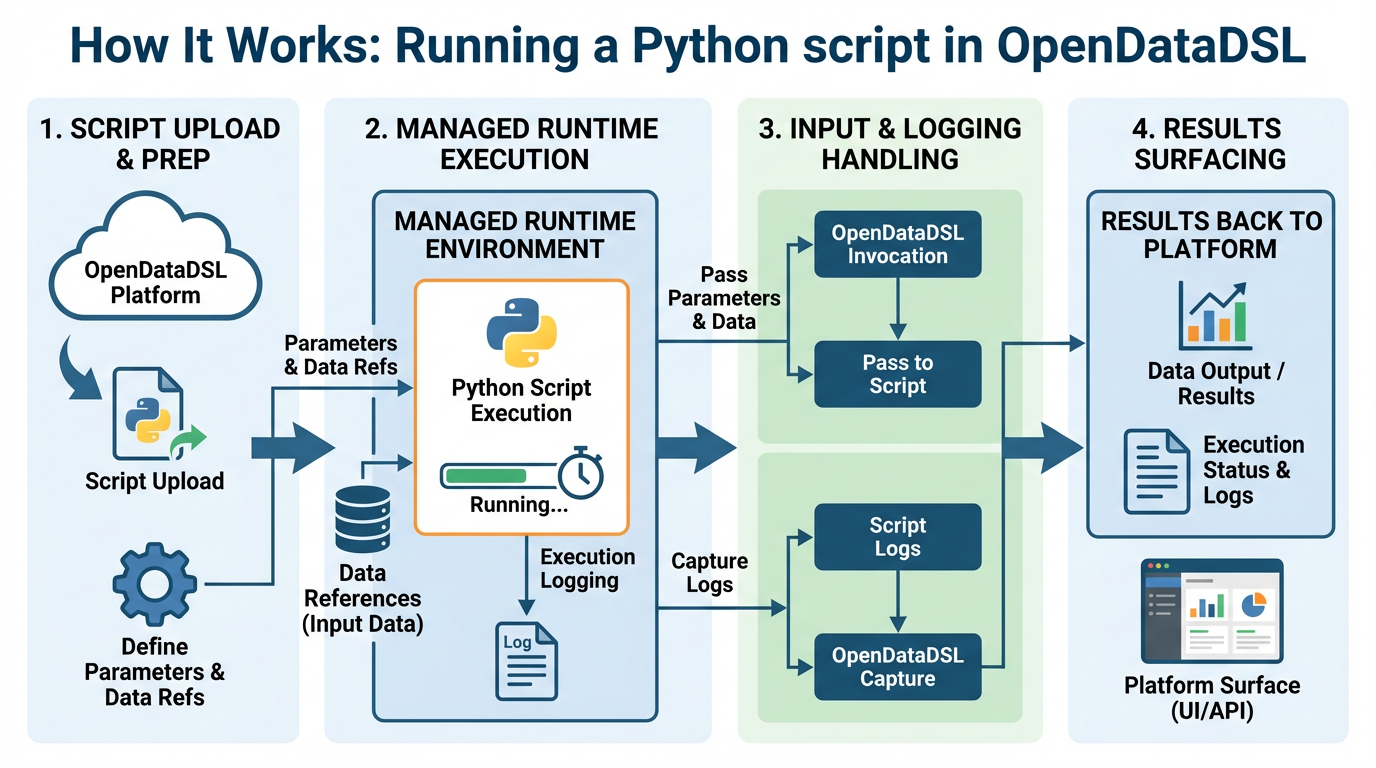1376x768 pixels.
Task: Click the 'Results Back to Platform' title
Action: click(x=1210, y=235)
